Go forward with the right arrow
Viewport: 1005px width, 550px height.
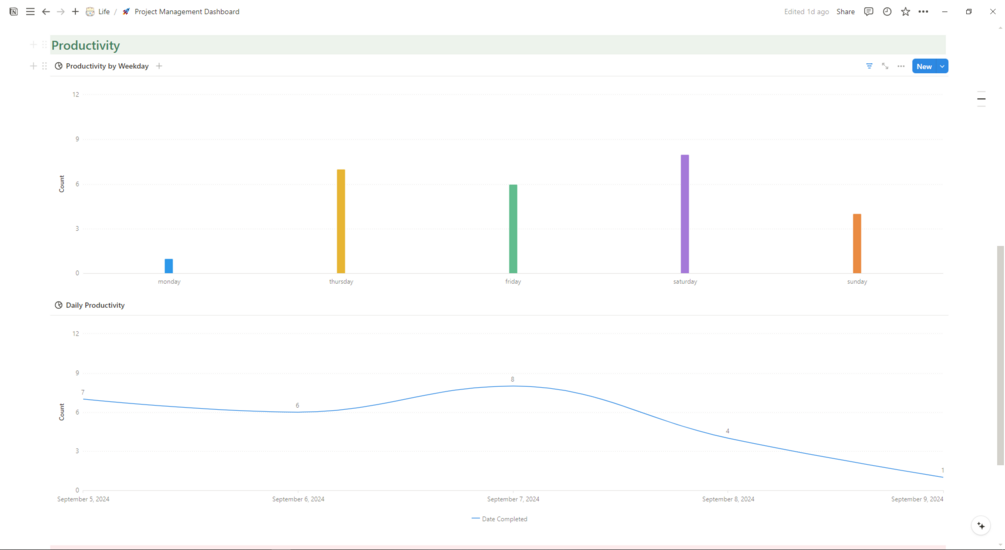tap(61, 12)
